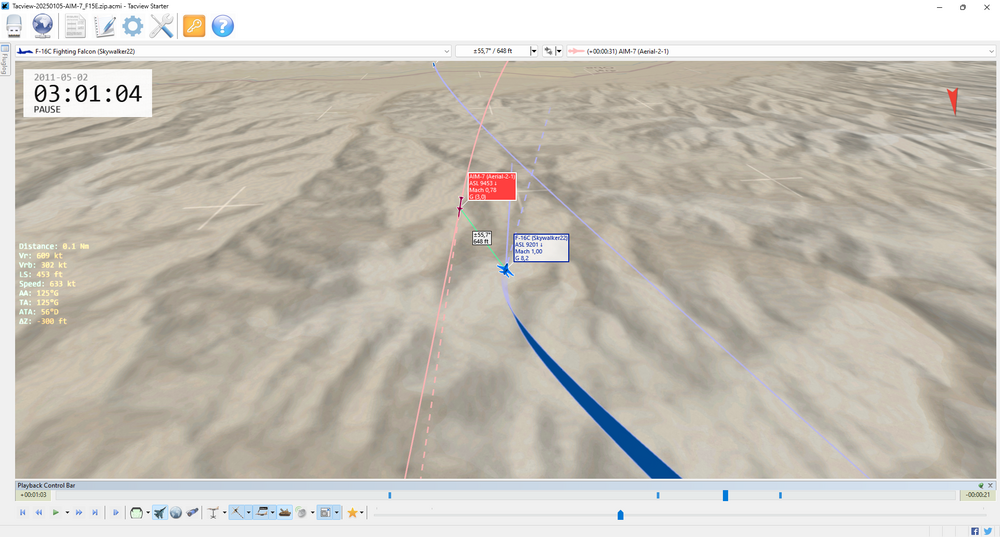Open the object labels dropdown arrow
Image resolution: width=1000 pixels, height=537 pixels.
pyautogui.click(x=272, y=512)
